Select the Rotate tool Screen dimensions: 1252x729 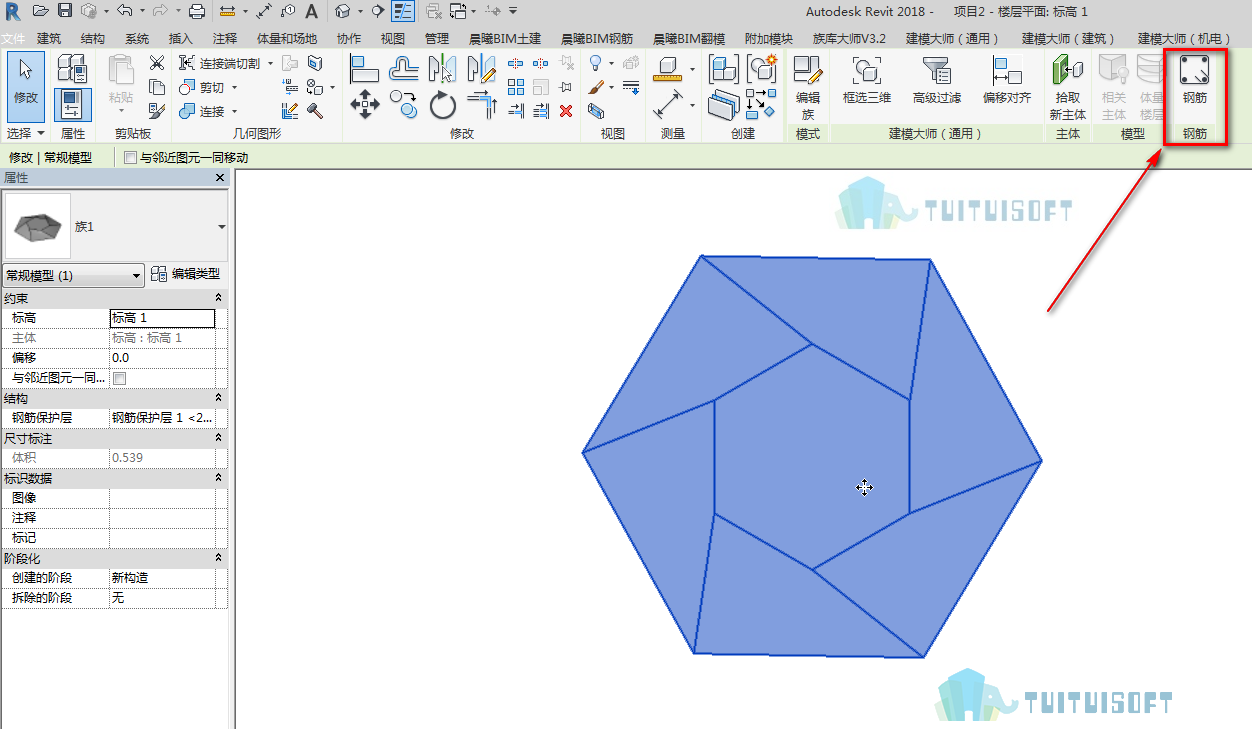pos(442,104)
